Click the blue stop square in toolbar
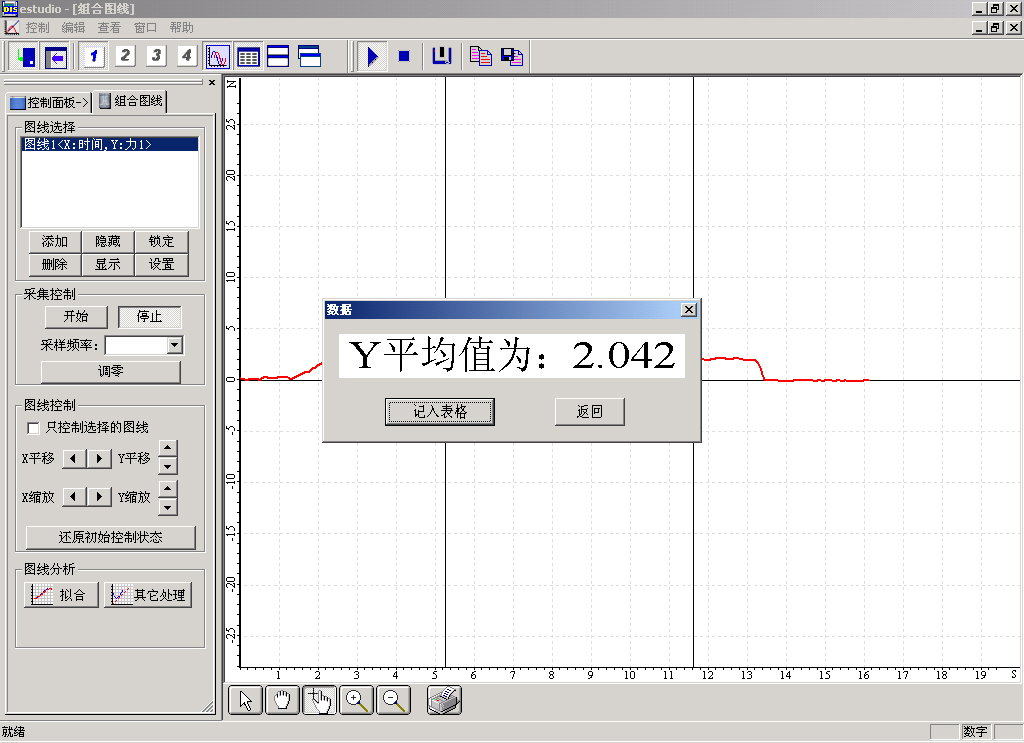 coord(404,56)
